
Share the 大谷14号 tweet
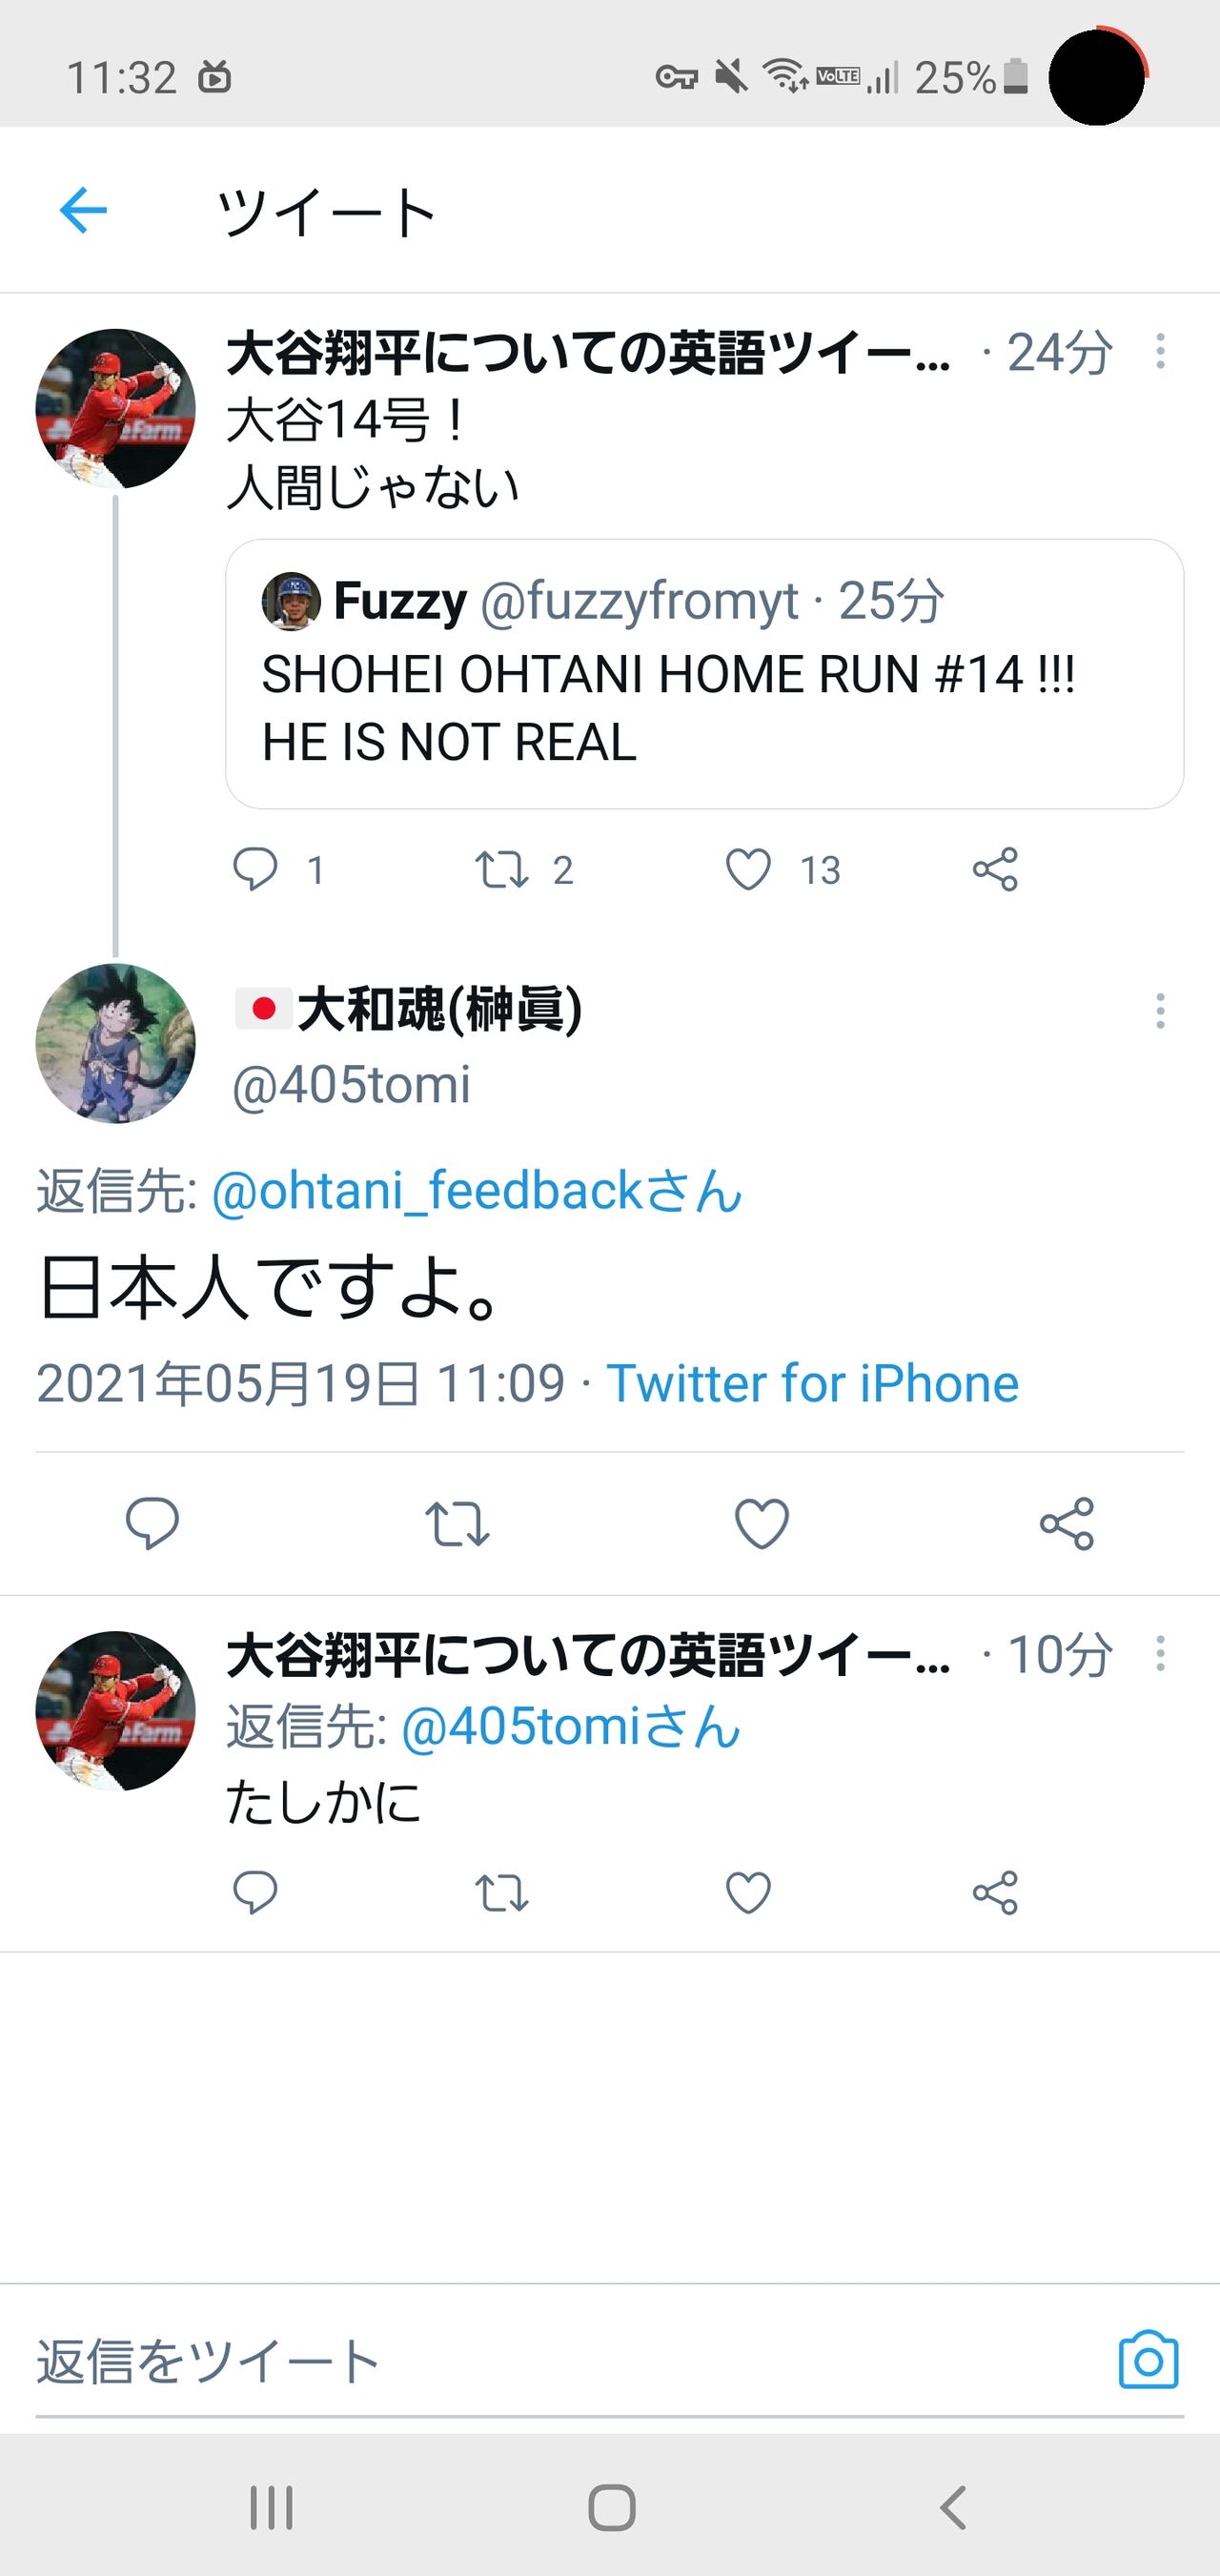point(995,869)
